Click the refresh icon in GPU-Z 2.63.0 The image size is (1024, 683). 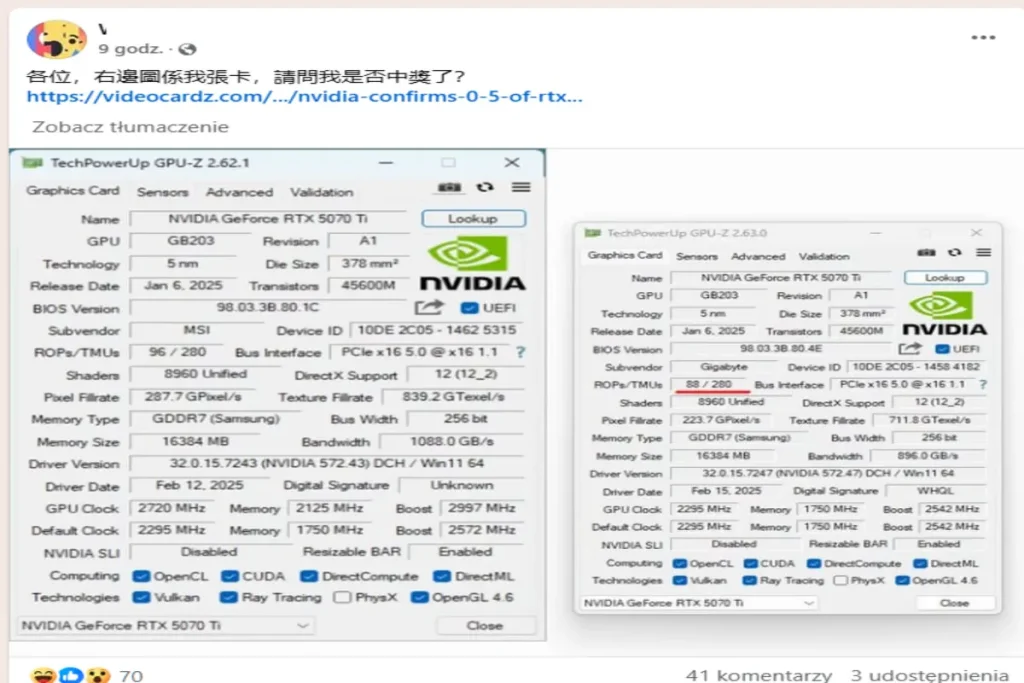pyautogui.click(x=955, y=253)
